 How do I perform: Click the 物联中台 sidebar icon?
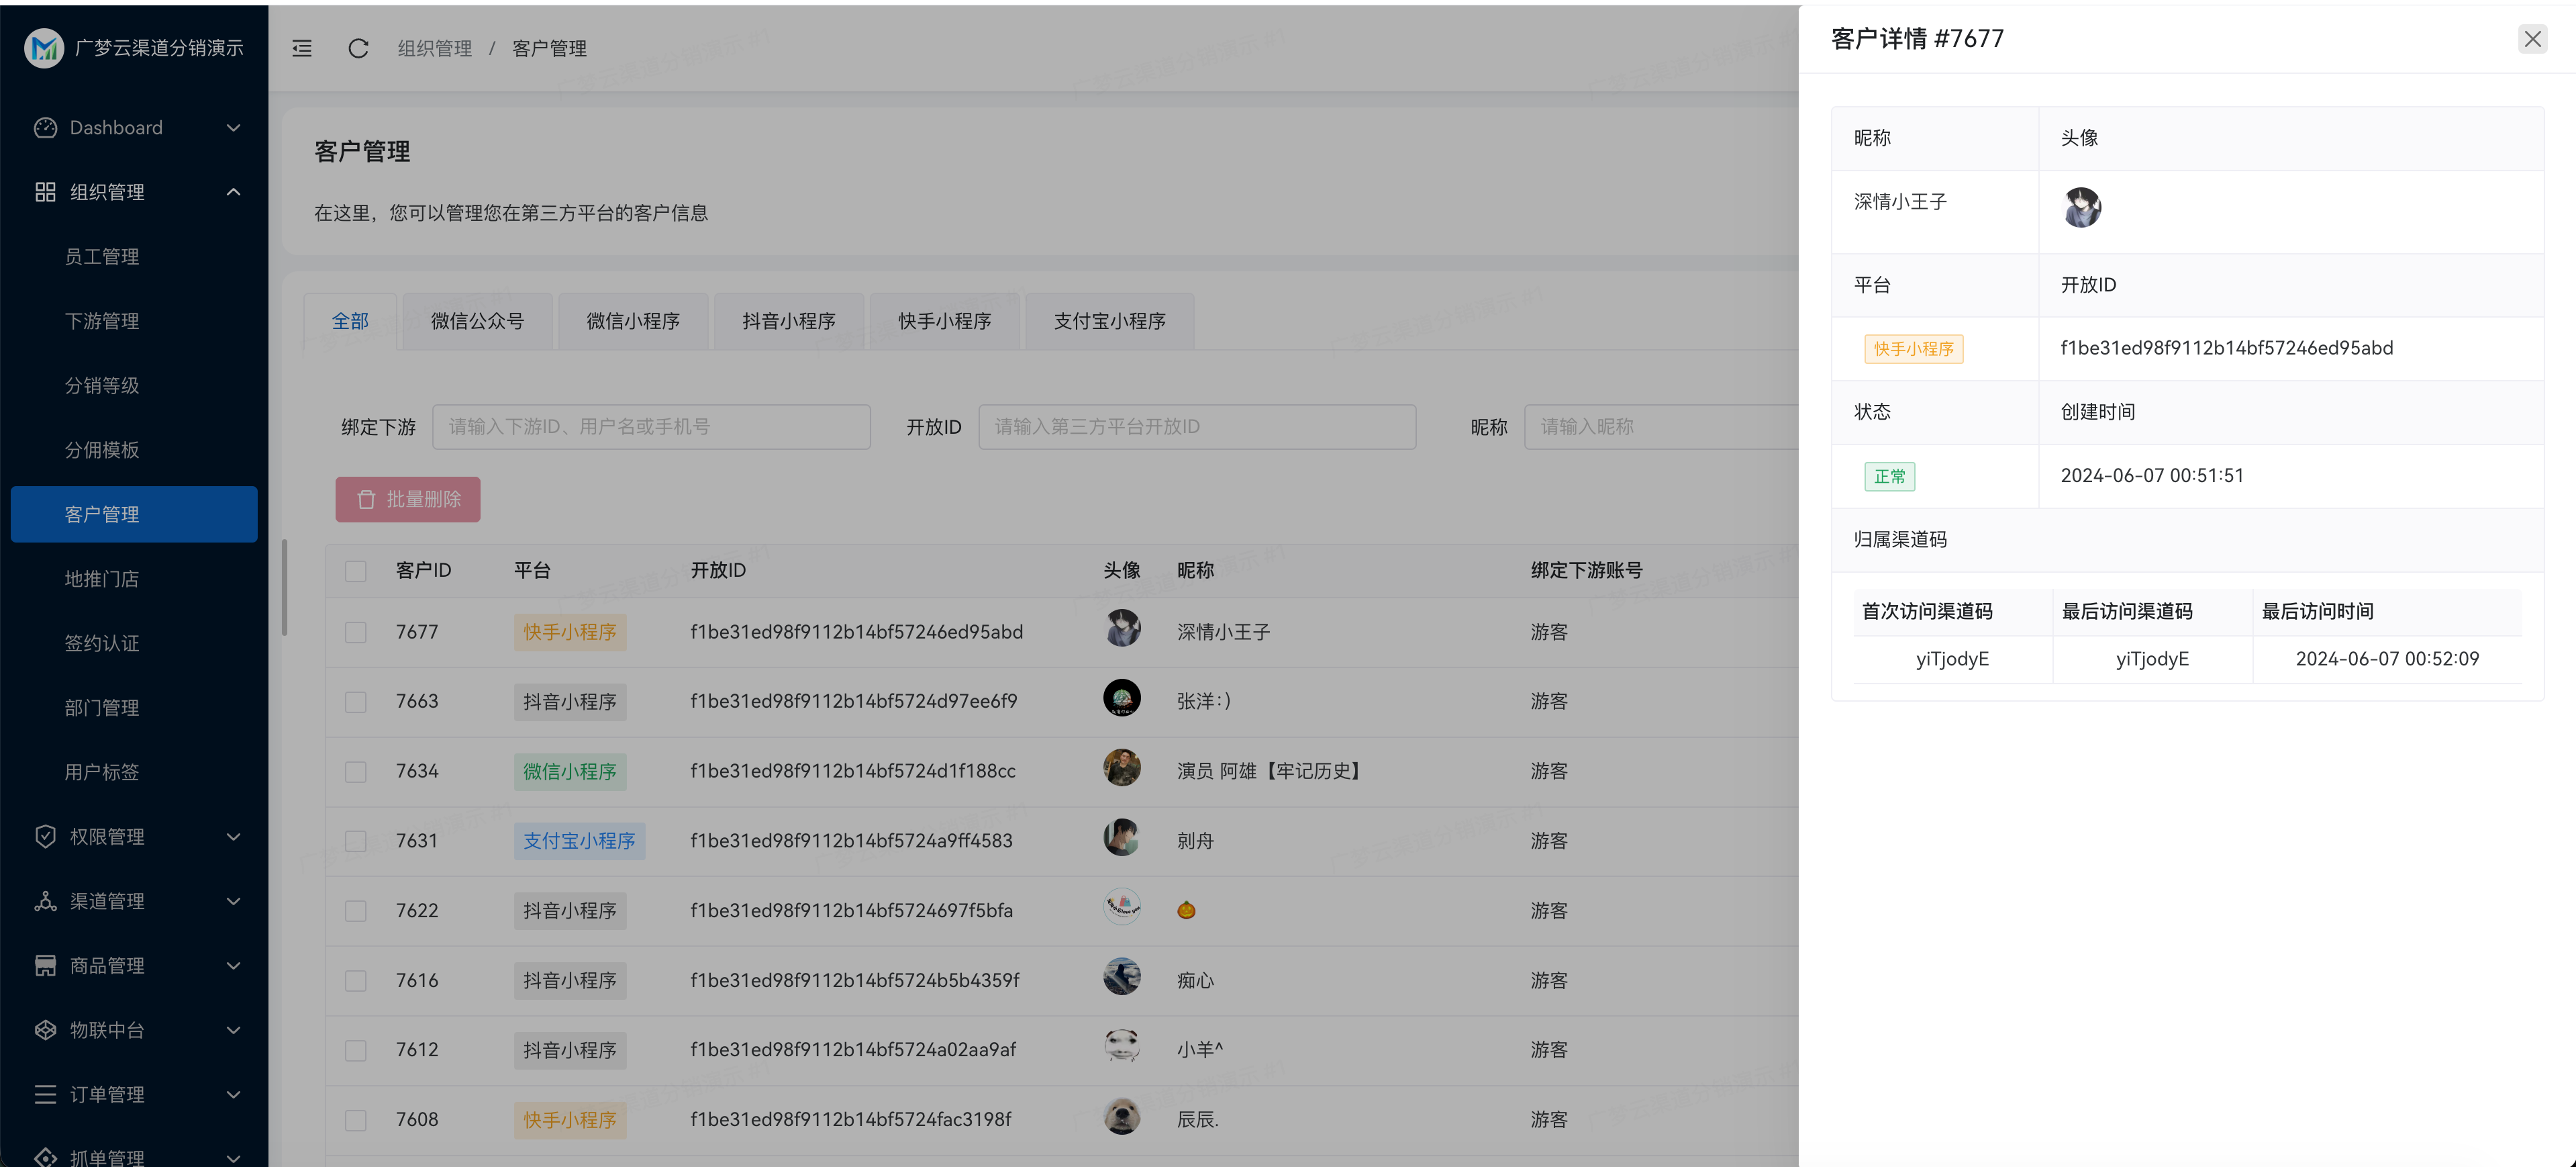click(45, 1029)
